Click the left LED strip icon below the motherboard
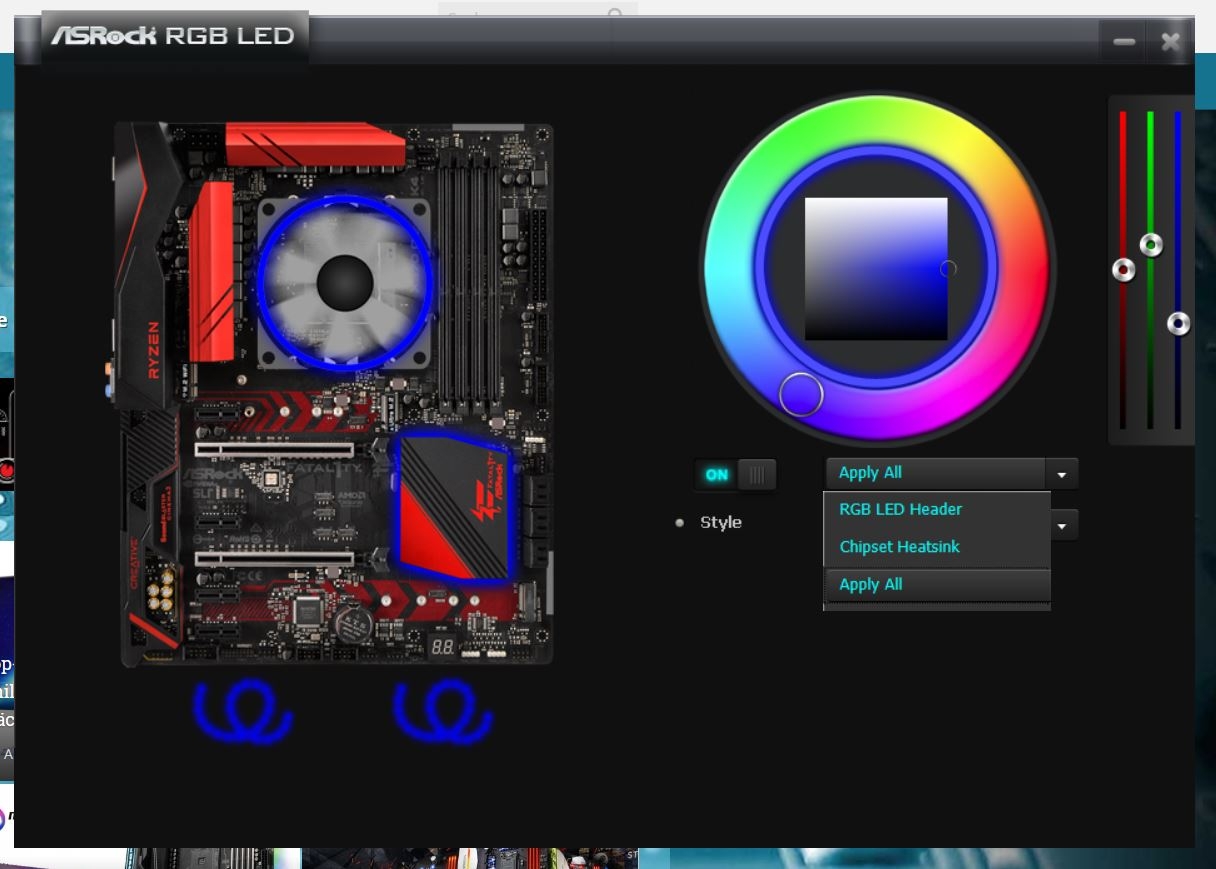 pyautogui.click(x=242, y=711)
